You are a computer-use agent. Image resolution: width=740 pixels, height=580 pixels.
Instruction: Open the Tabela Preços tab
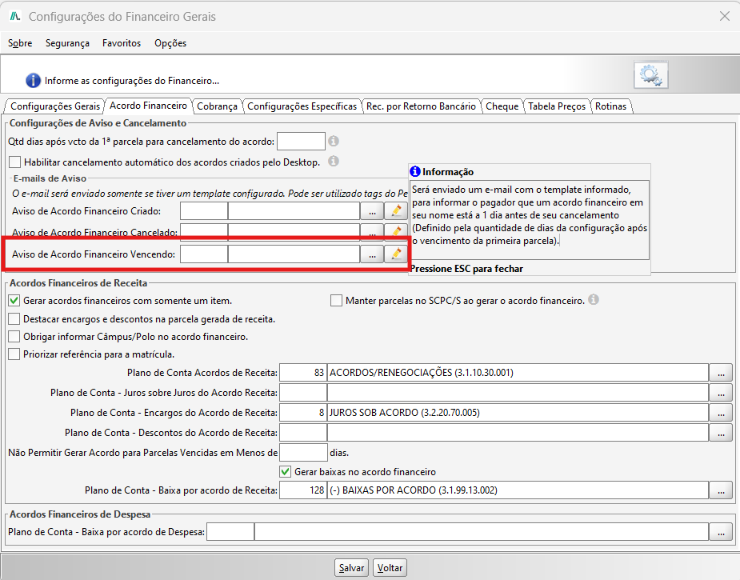(x=556, y=106)
